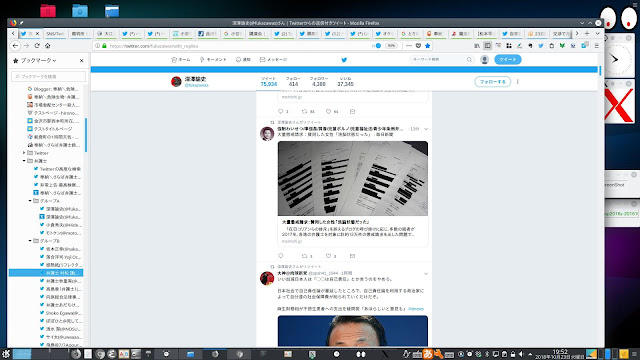Toggle the sidebar view button in Firefox toolbar

487,46
